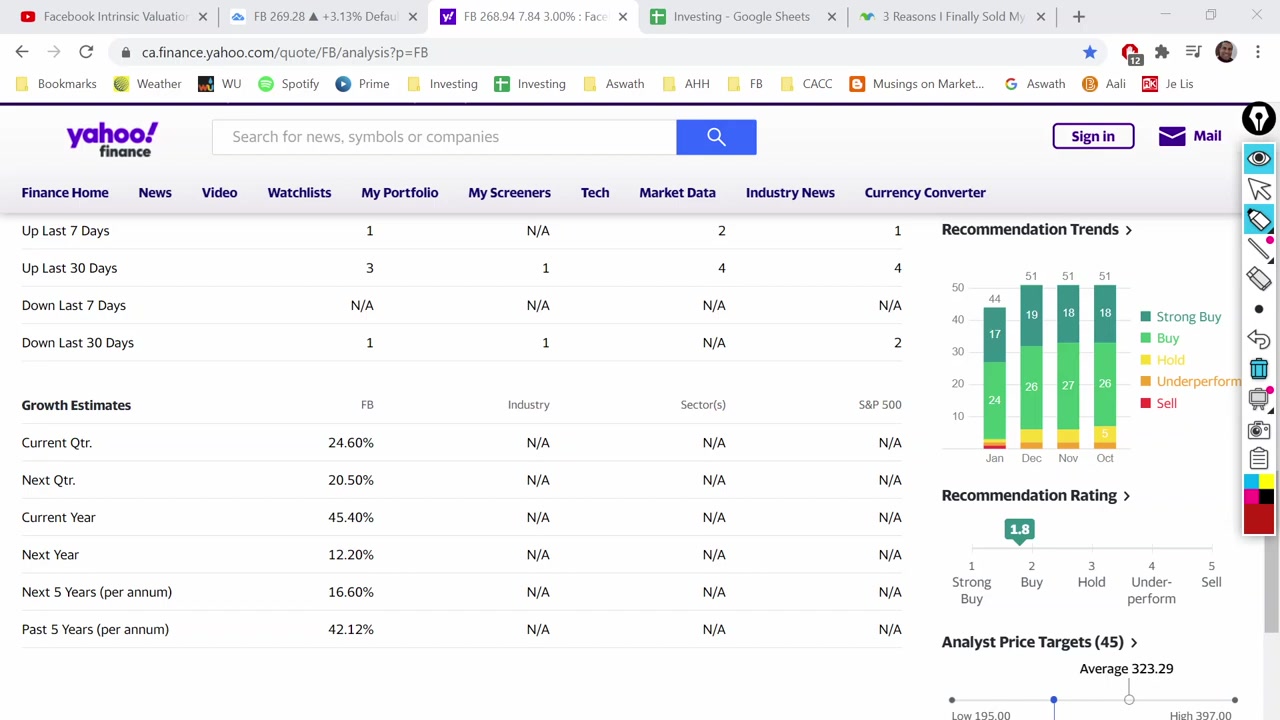Pick the cyan color swatch

point(1251,482)
